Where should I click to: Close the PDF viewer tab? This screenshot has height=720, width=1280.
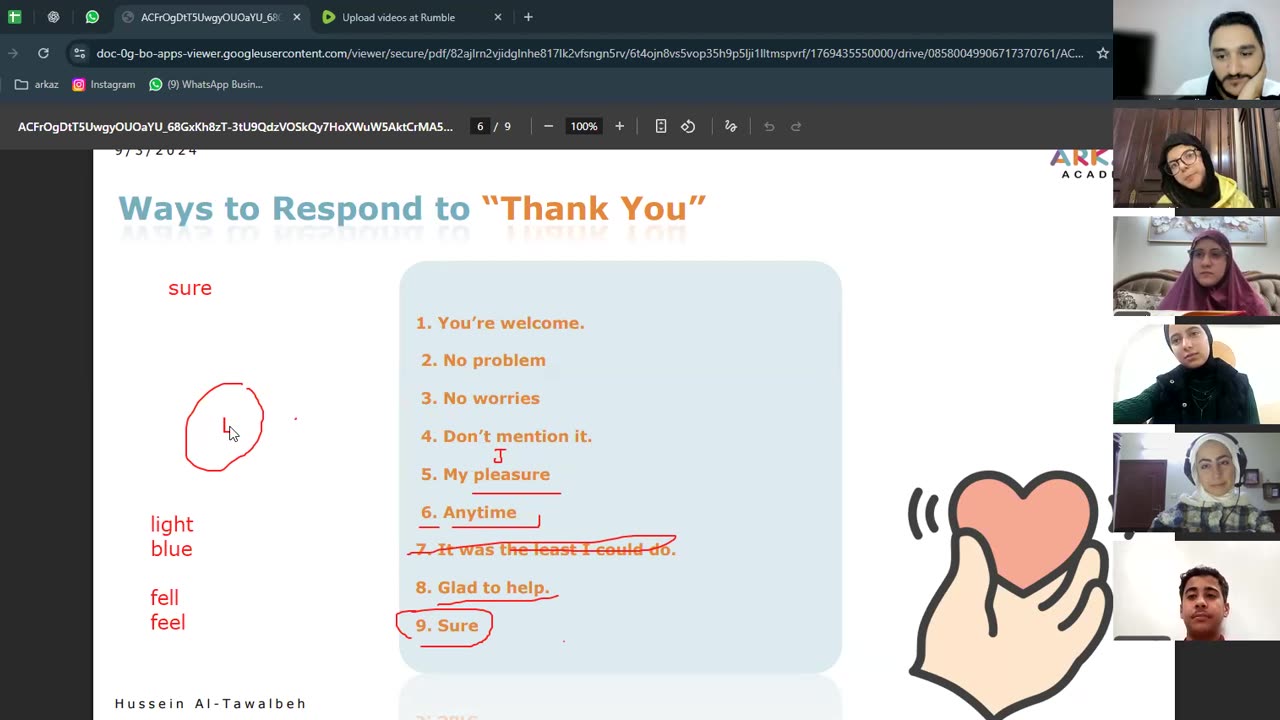pyautogui.click(x=296, y=17)
